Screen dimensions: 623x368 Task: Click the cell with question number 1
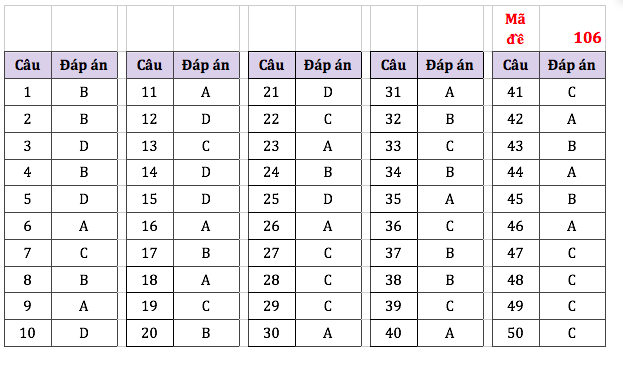coord(28,92)
